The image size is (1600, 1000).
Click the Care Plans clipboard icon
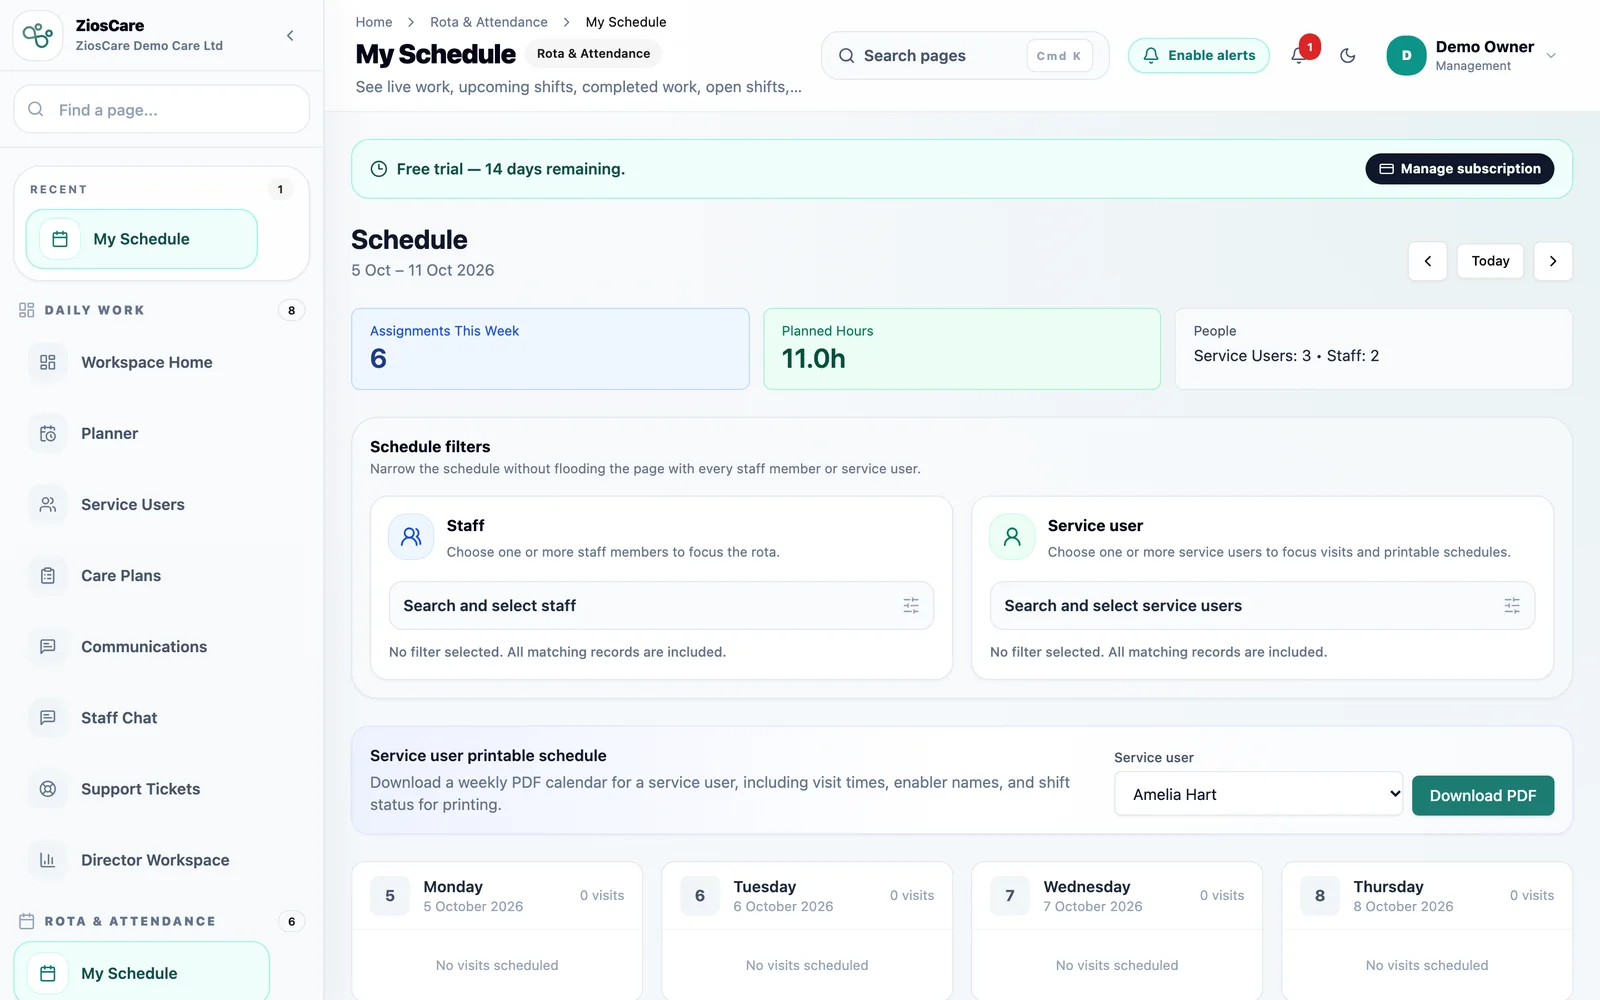pos(48,576)
